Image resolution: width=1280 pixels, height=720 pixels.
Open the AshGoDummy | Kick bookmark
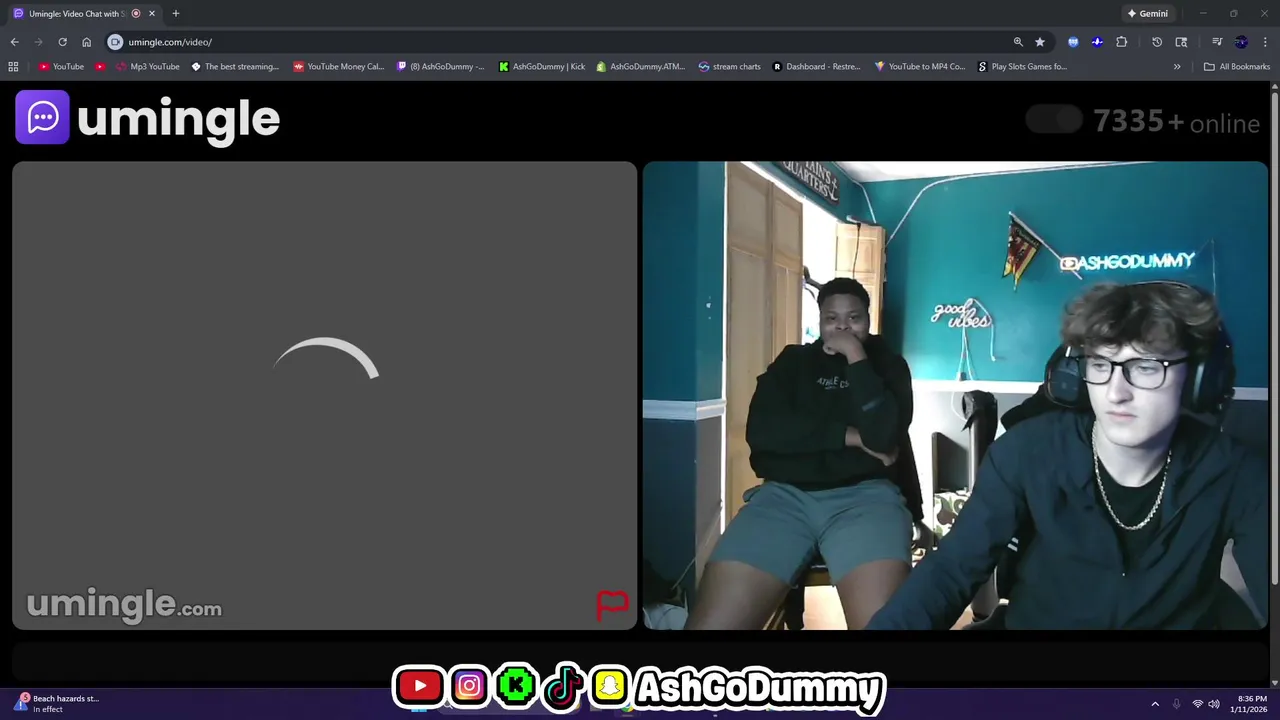pos(542,67)
